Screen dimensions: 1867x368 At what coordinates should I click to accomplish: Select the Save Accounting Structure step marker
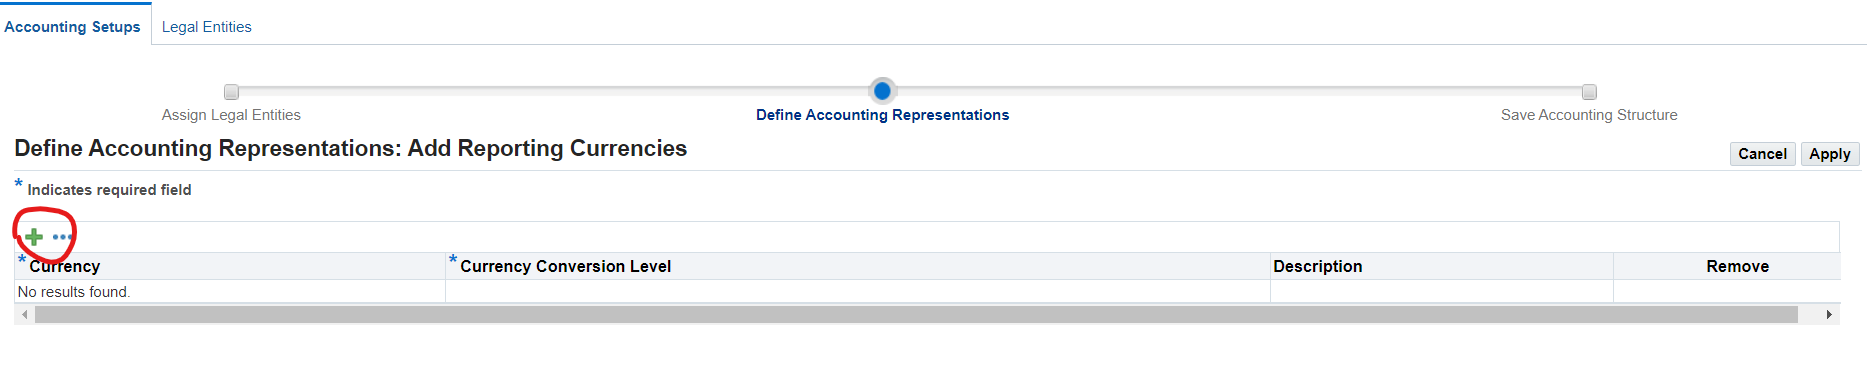[1589, 92]
